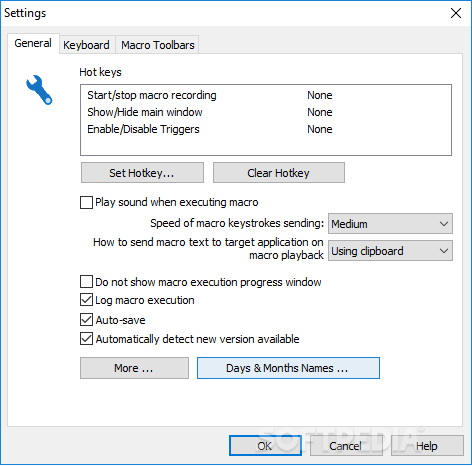
Task: Open the macro keystrokes speed dropdown
Action: click(390, 224)
